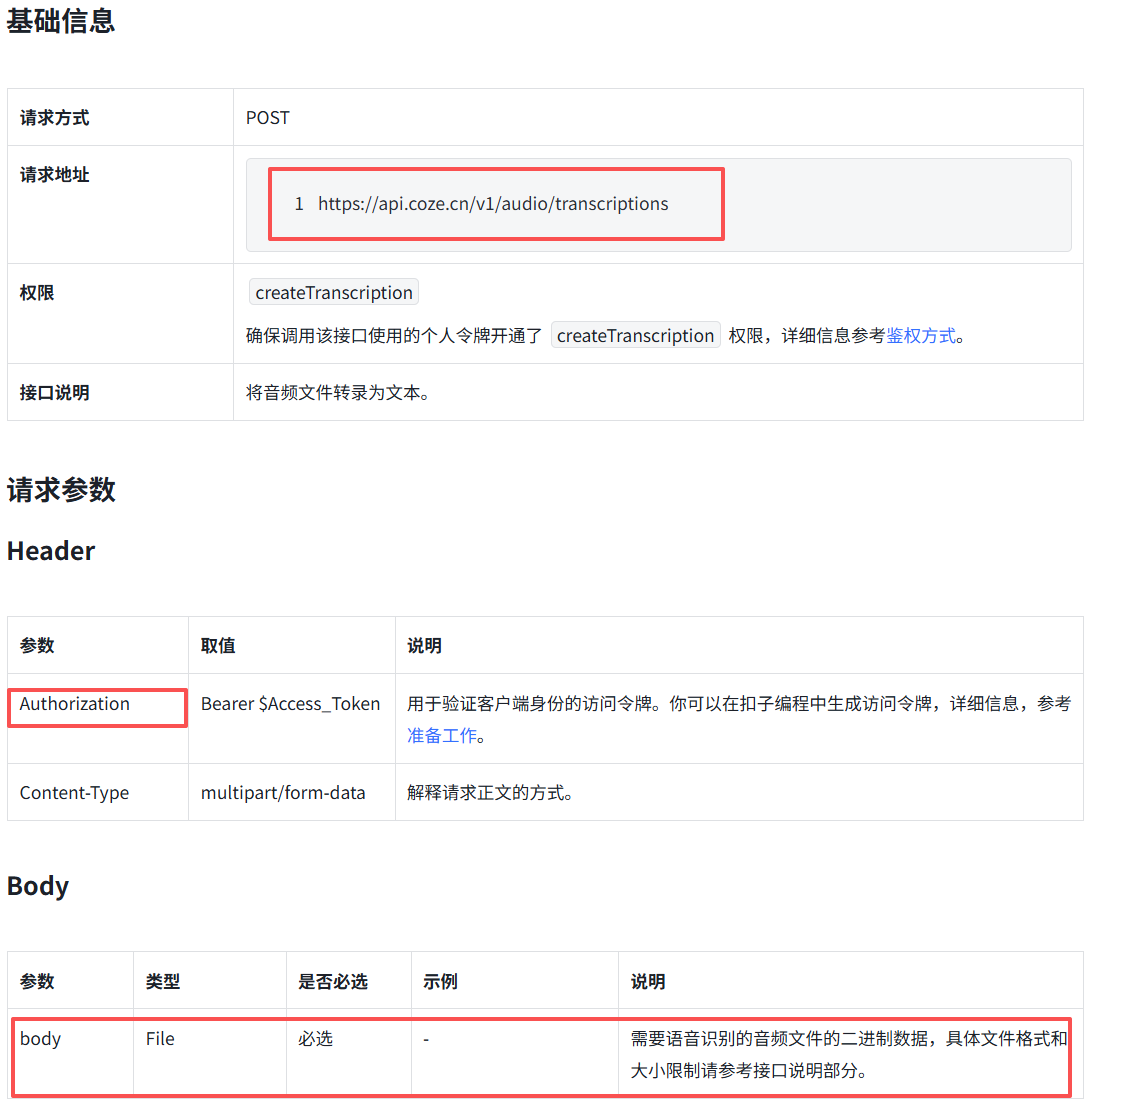
Task: Select the POST request method value
Action: (267, 118)
